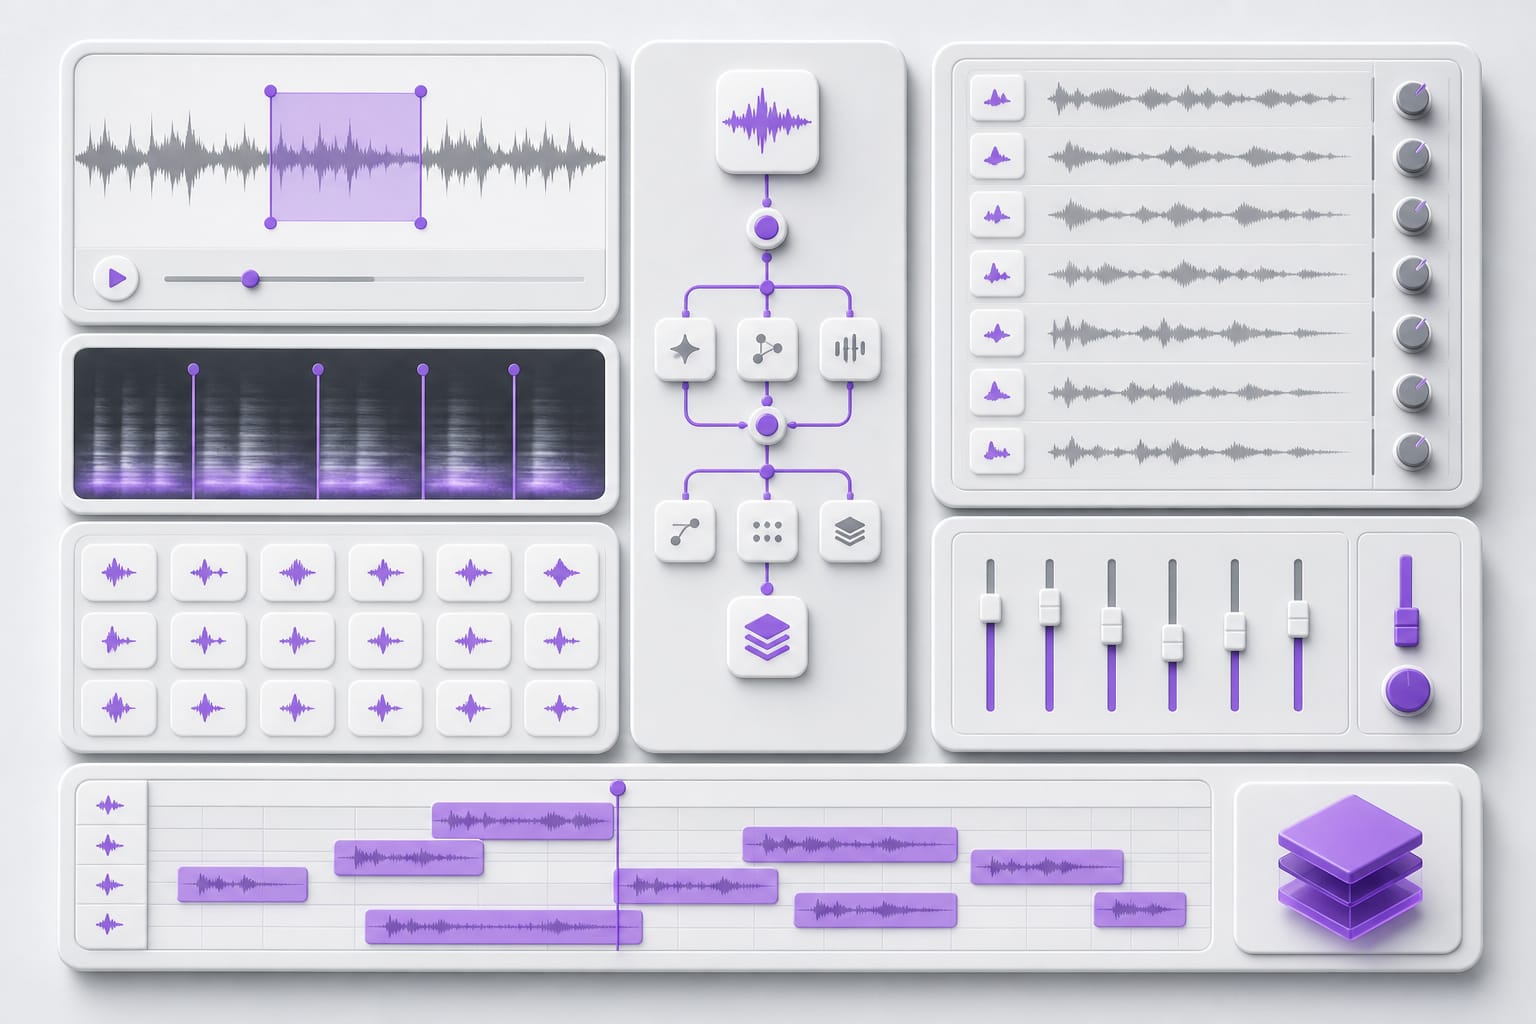
Task: Click the vertical audio bars node in the chain
Action: pos(850,349)
